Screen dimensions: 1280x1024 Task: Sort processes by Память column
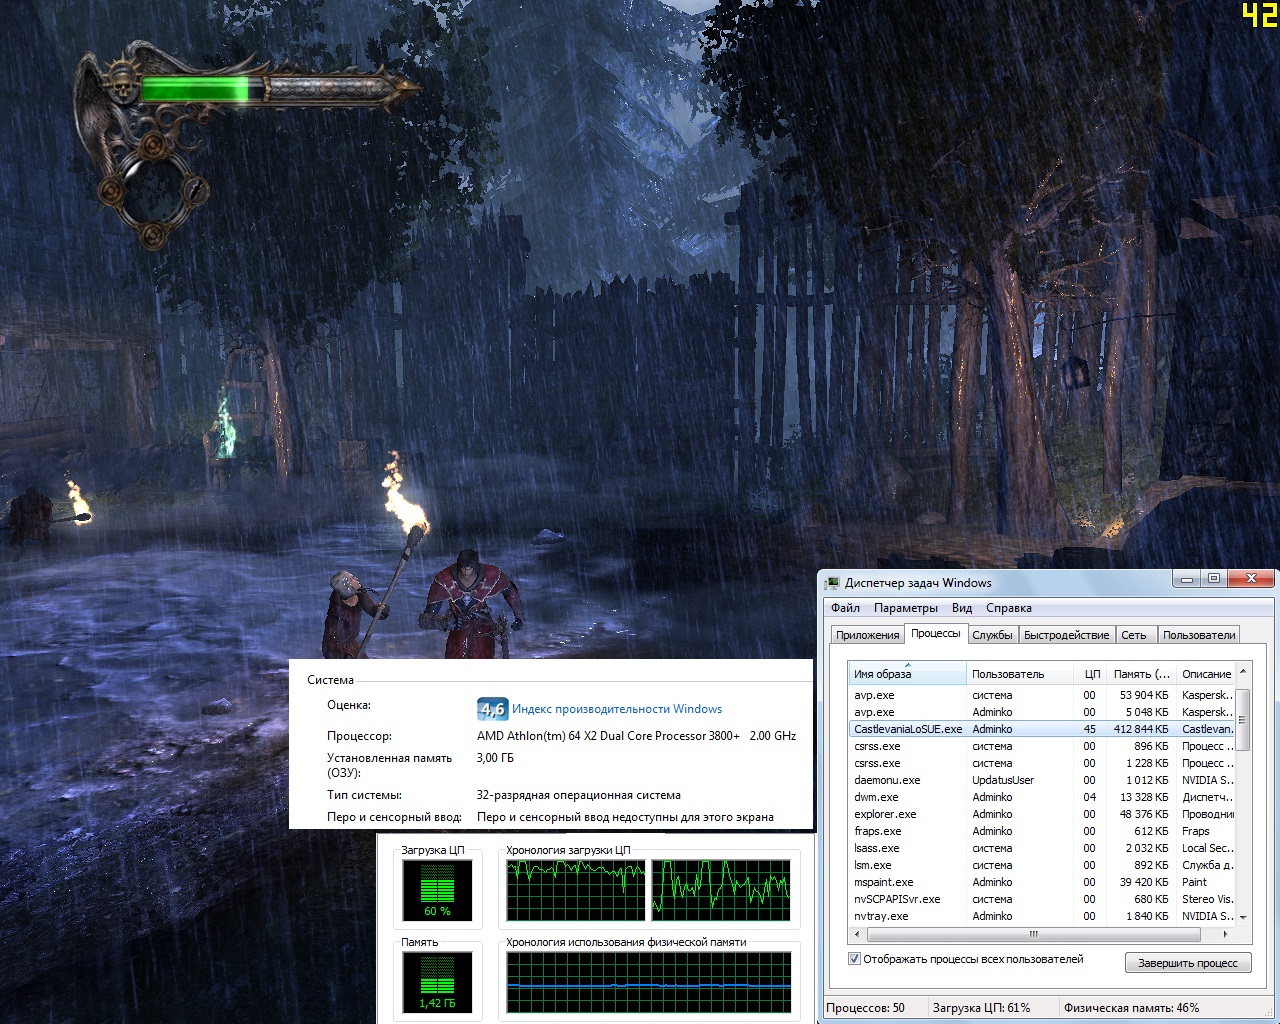(x=1141, y=674)
